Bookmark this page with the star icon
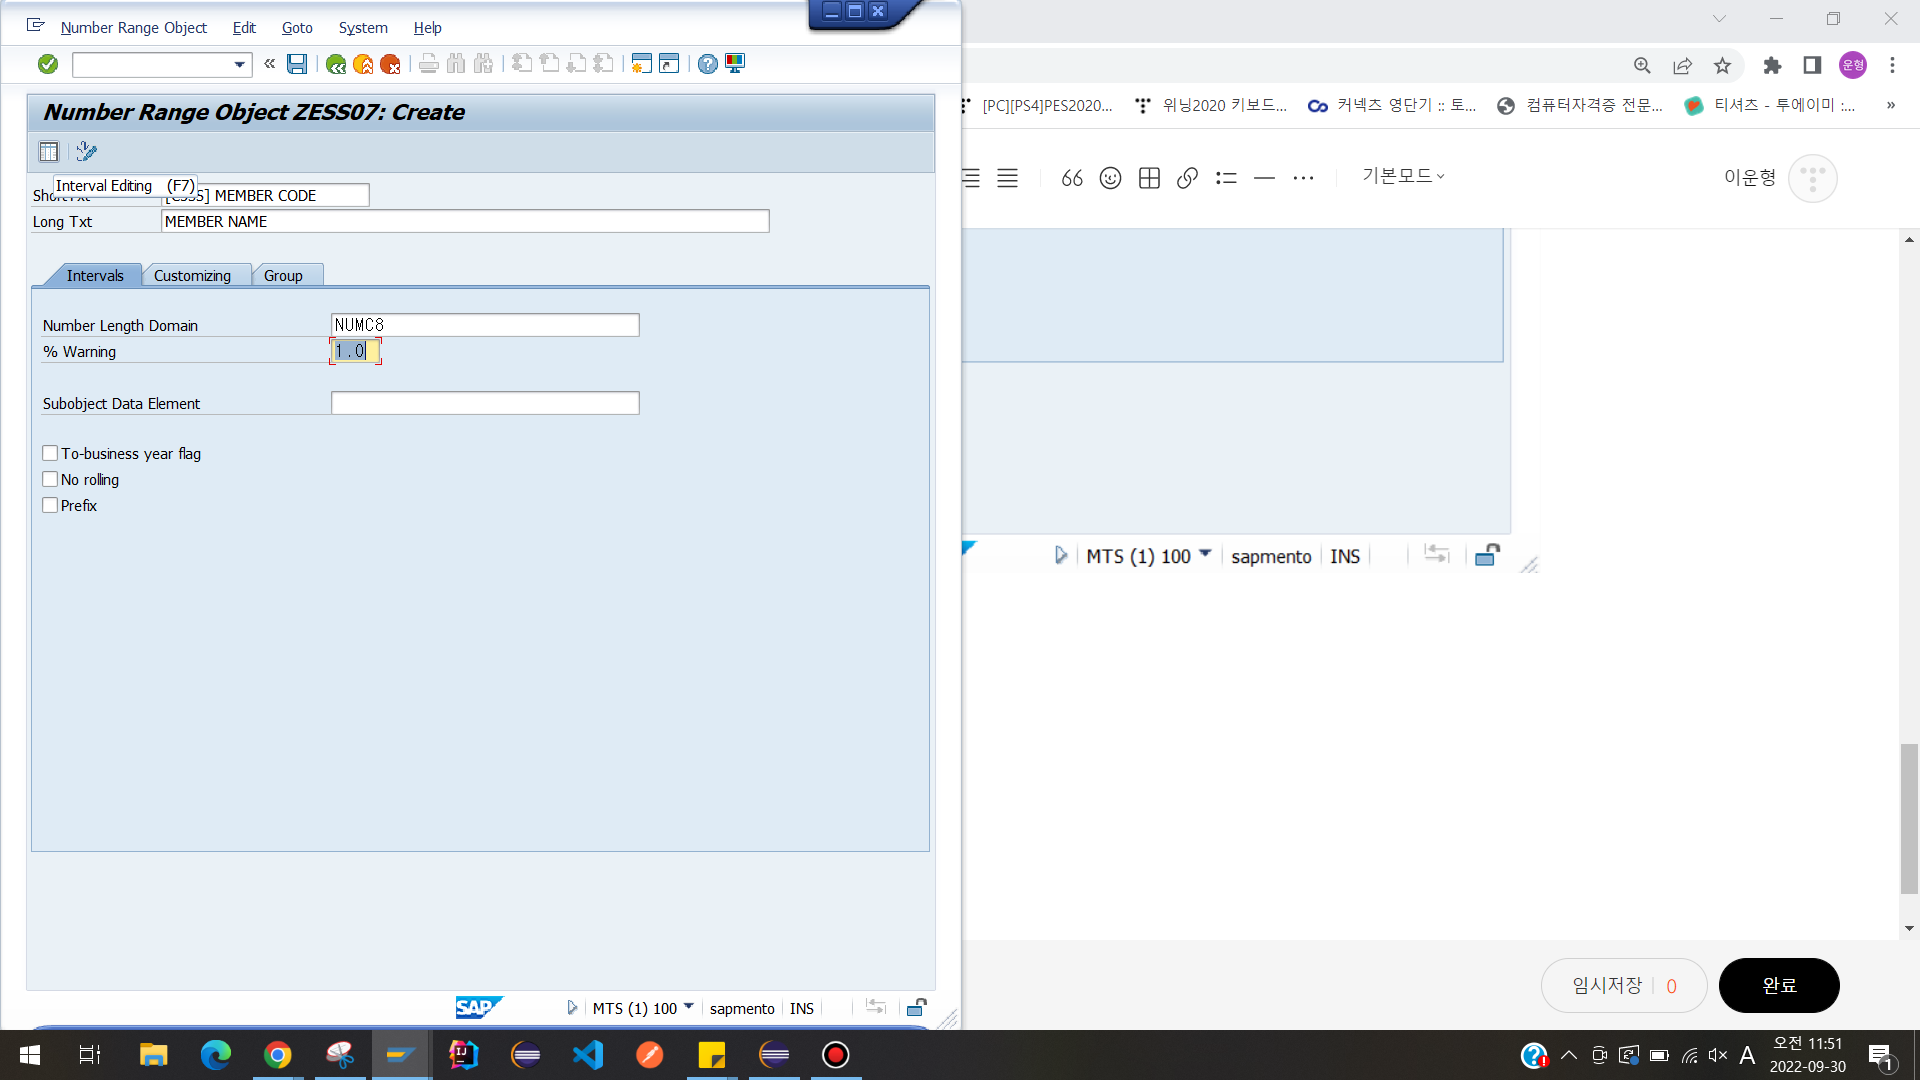The width and height of the screenshot is (1920, 1080). (x=1722, y=66)
